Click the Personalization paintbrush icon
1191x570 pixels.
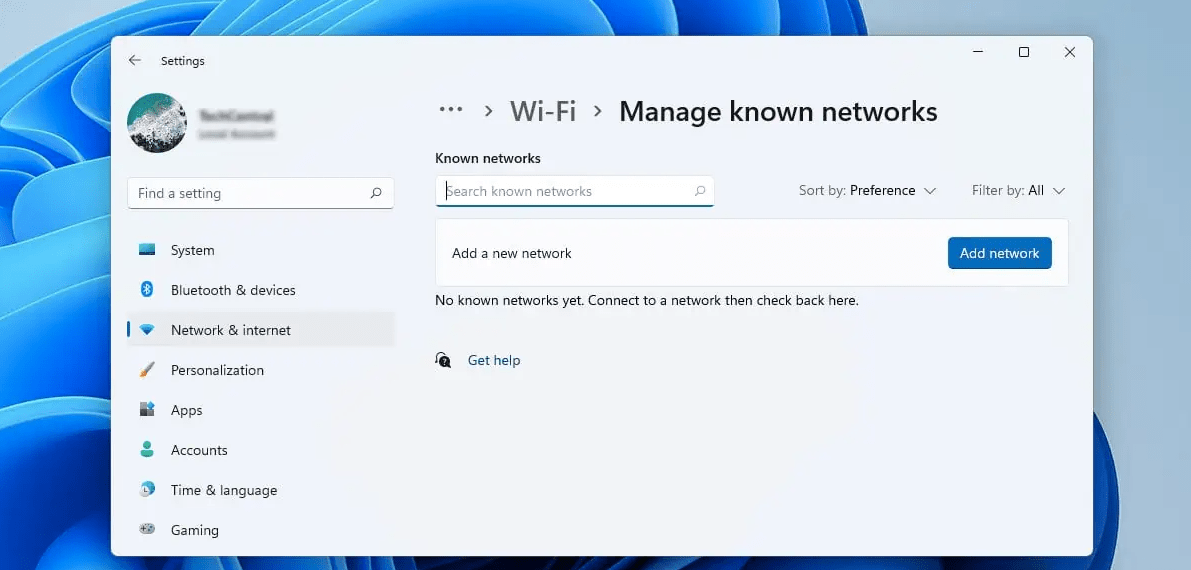147,370
